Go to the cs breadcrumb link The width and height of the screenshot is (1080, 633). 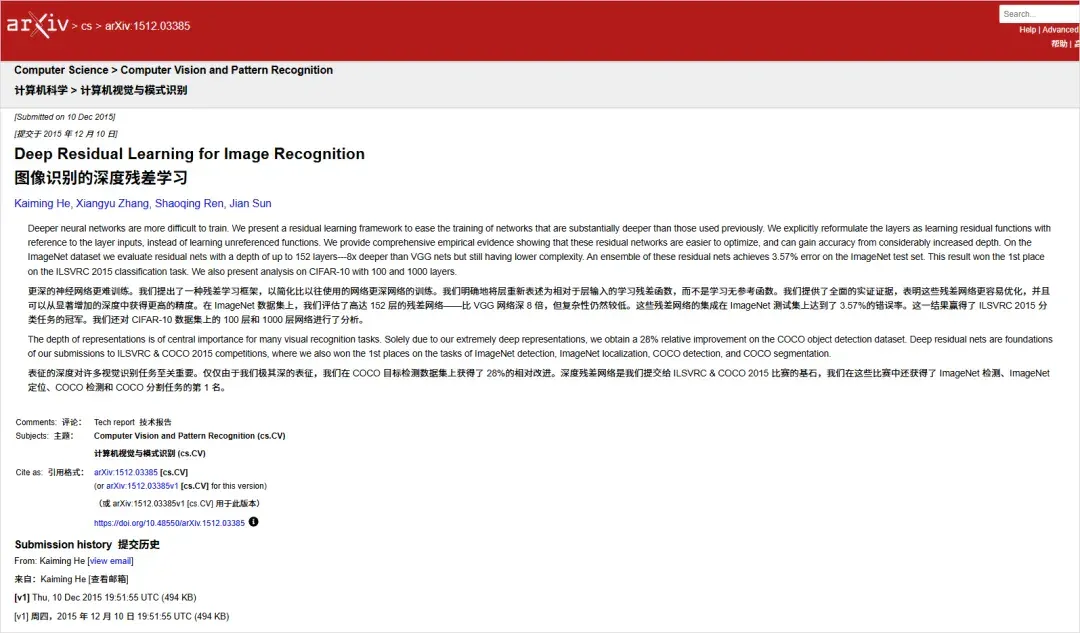(x=86, y=26)
